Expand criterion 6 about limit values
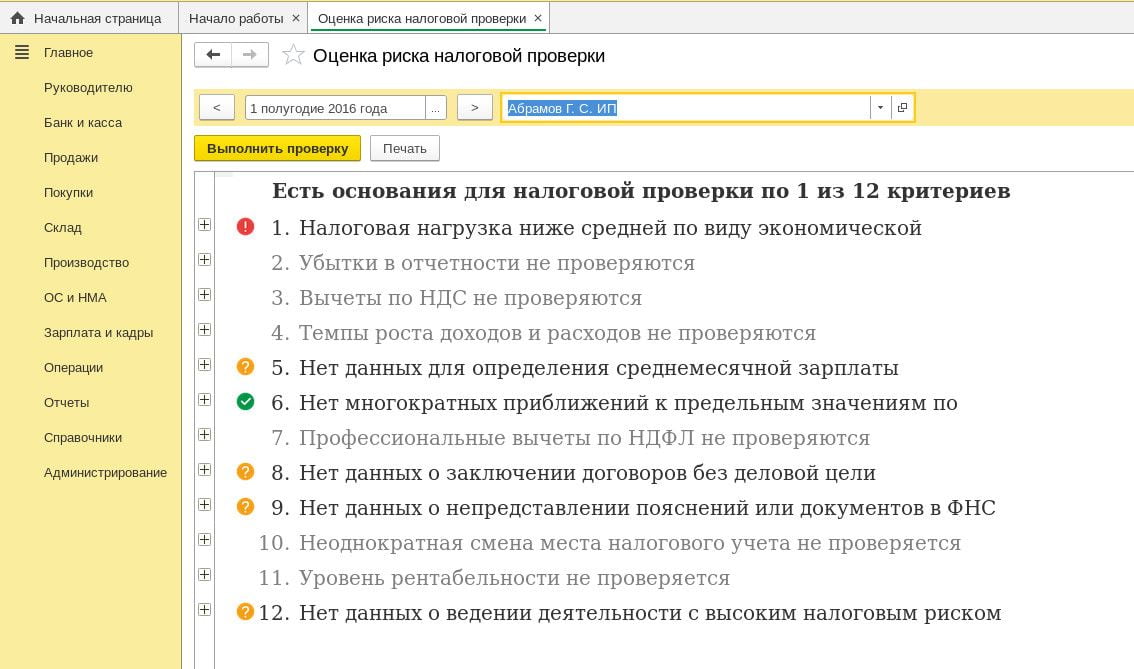 pos(205,400)
